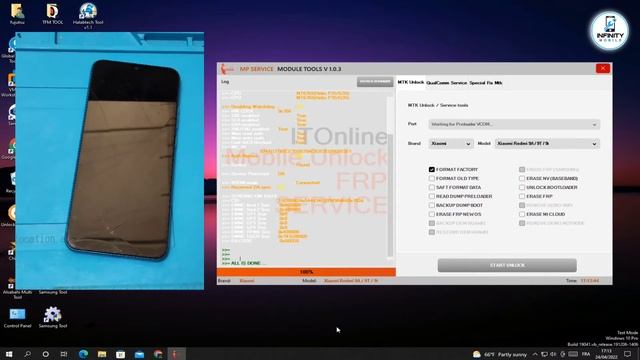The image size is (640, 360).
Task: Open the network icon in the system tray
Action: (x=544, y=354)
